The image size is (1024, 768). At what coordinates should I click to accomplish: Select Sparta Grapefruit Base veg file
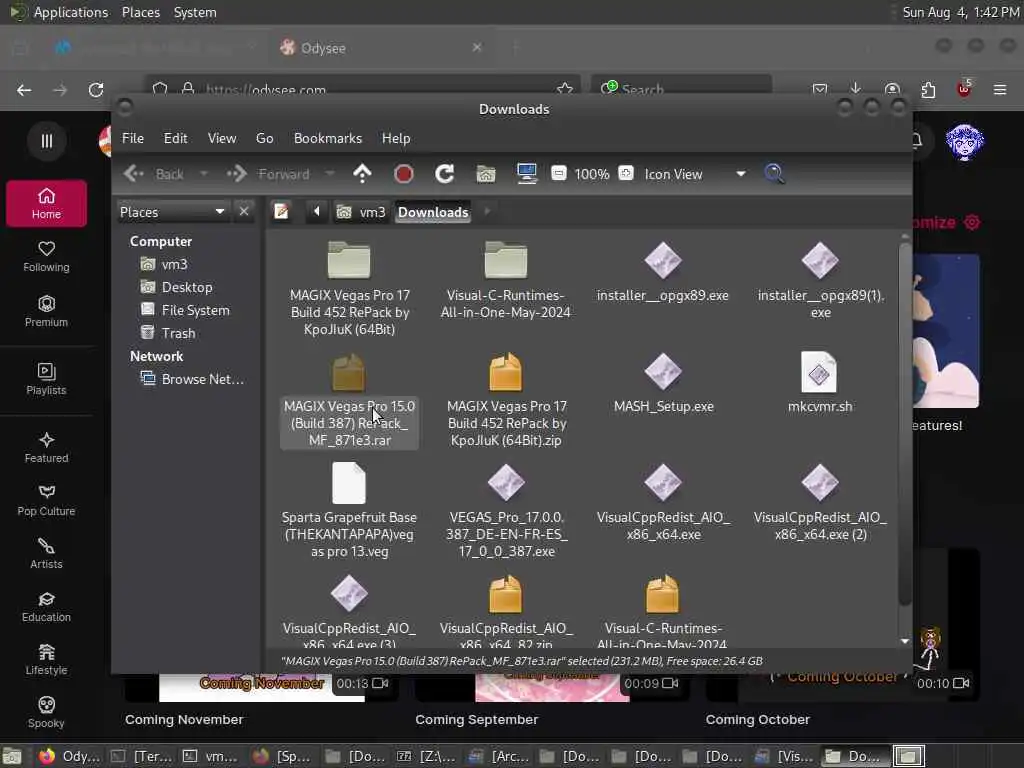point(349,510)
